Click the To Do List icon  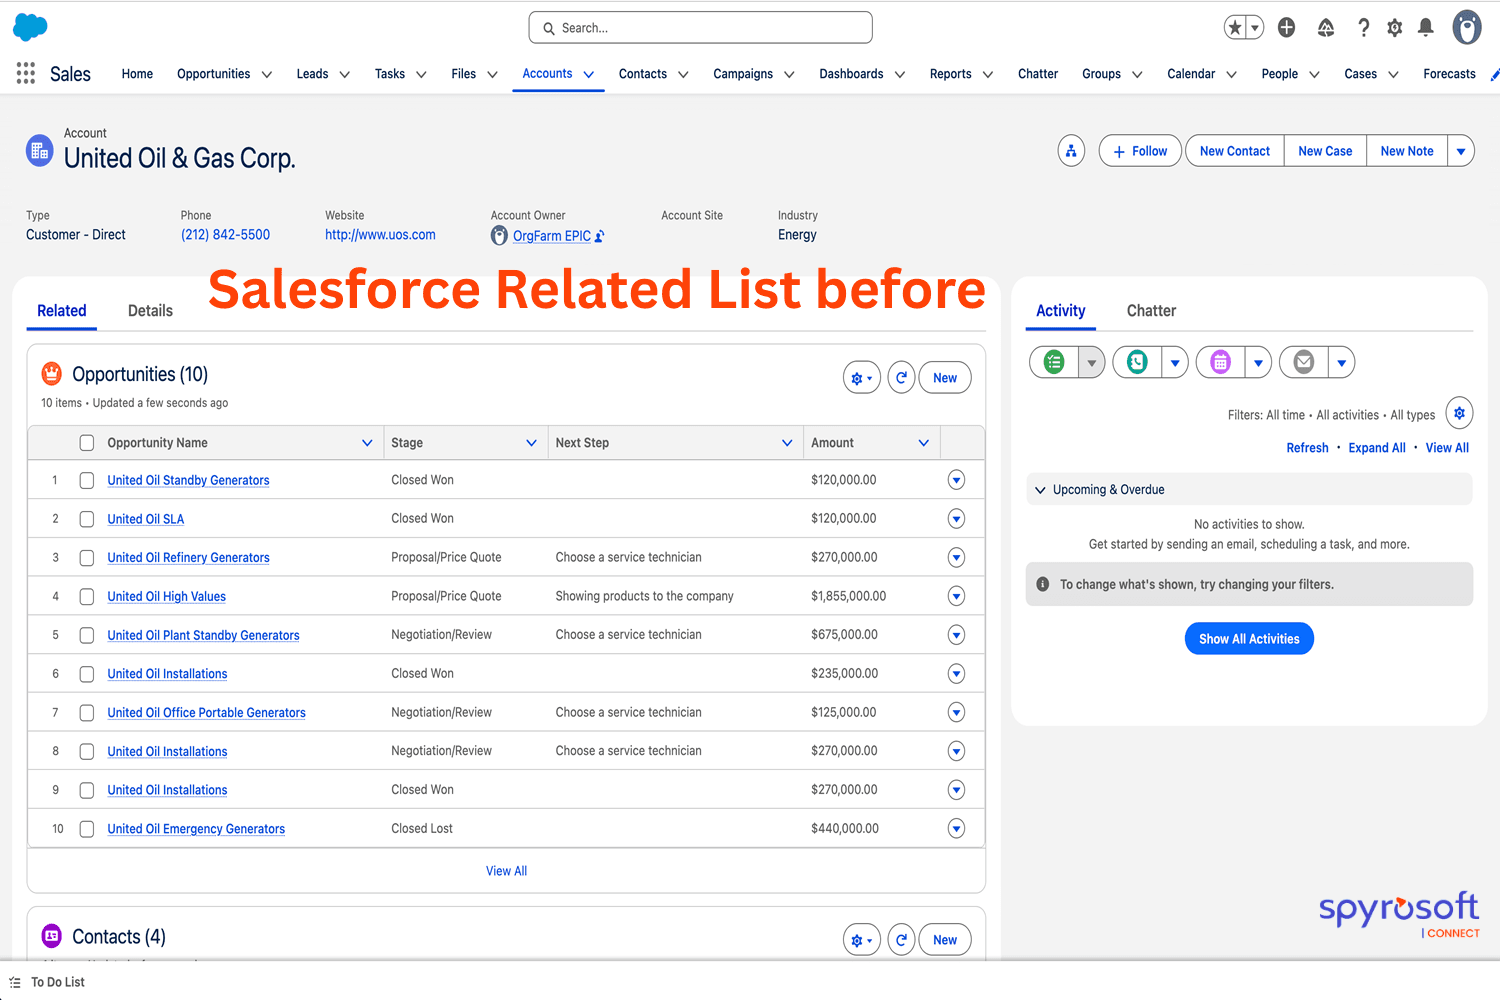[x=15, y=982]
